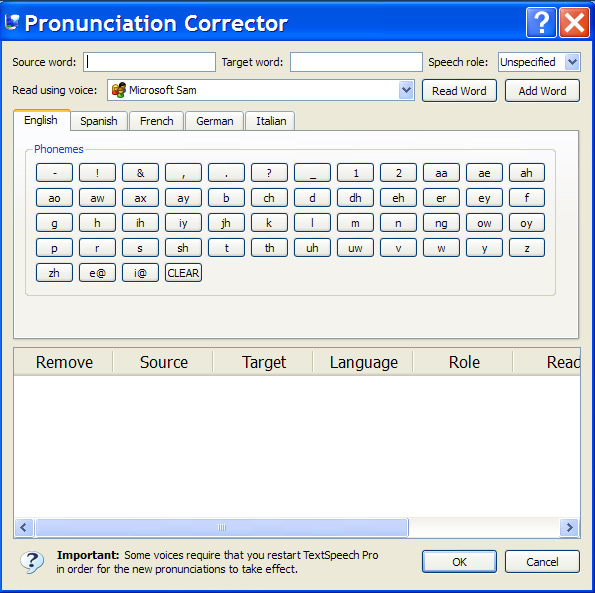Switch to the German tab
The image size is (595, 593).
(214, 121)
